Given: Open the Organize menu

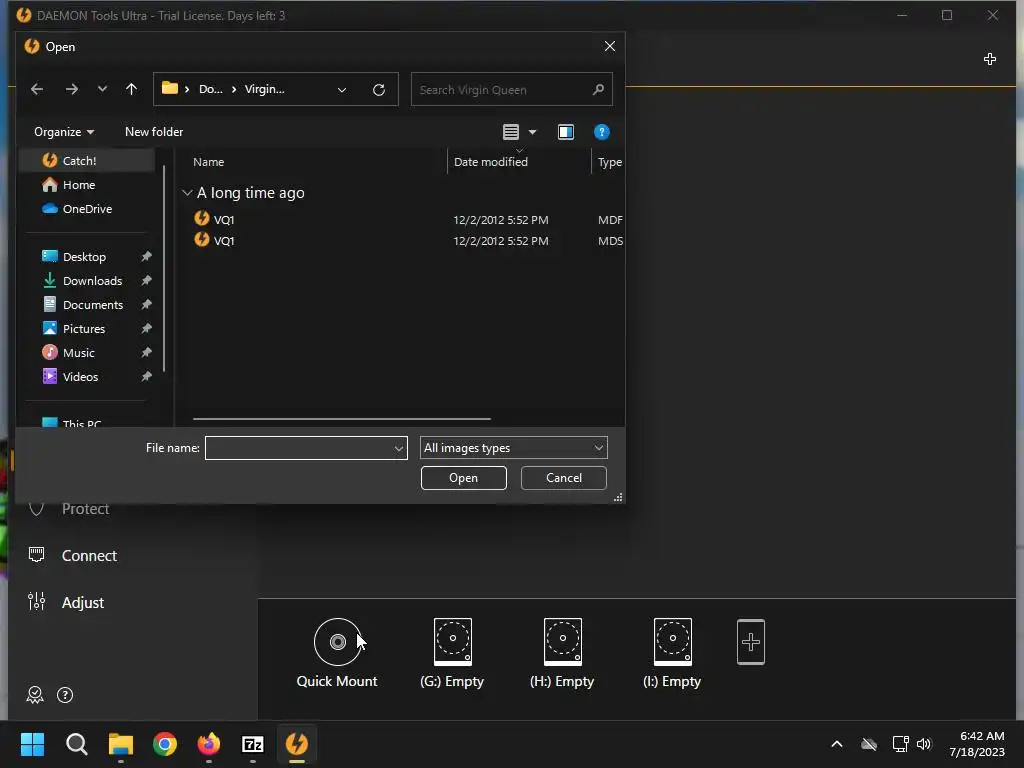Looking at the screenshot, I should [64, 132].
